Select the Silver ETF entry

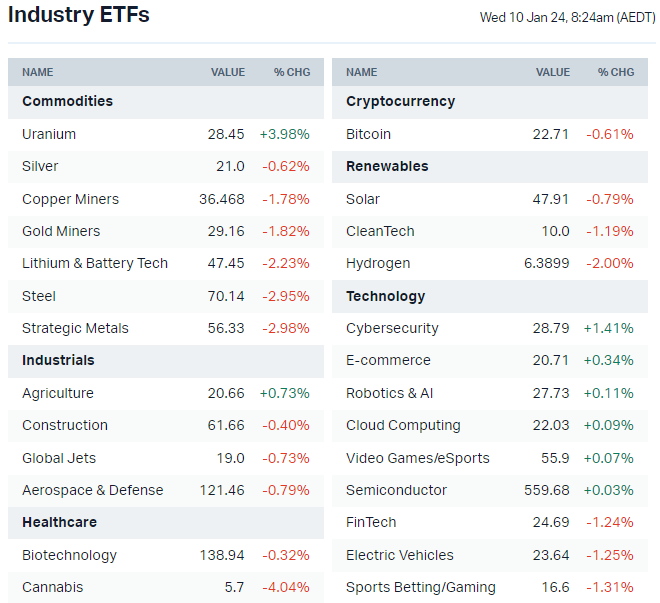point(40,166)
